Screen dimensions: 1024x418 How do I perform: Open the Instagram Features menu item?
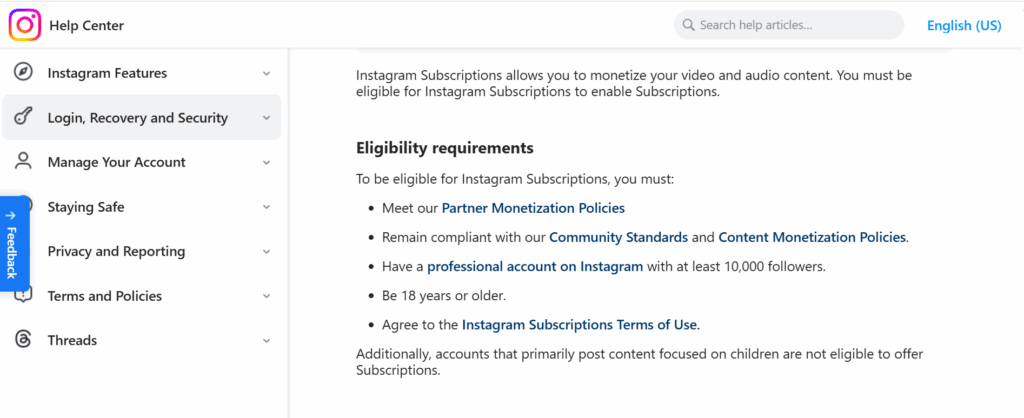tap(142, 73)
